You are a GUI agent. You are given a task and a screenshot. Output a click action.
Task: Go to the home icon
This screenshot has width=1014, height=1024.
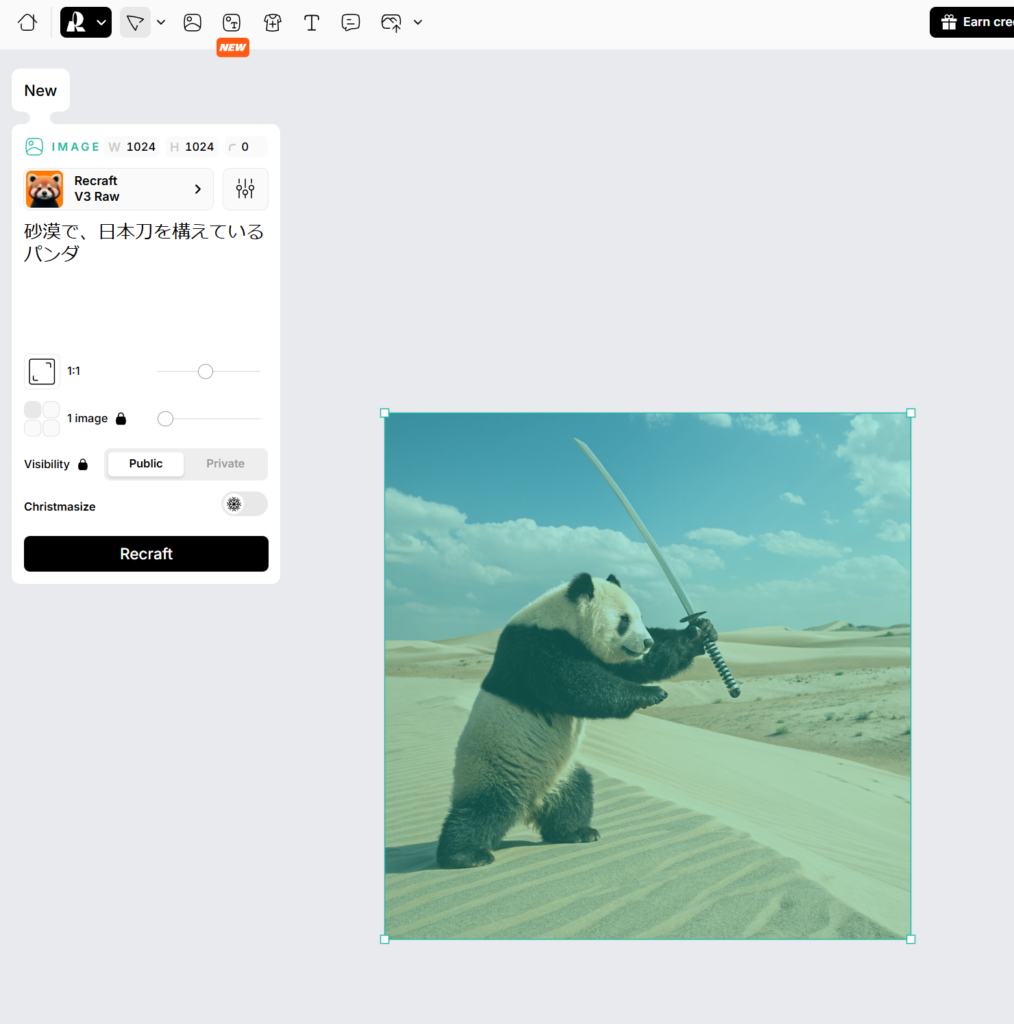coord(27,22)
